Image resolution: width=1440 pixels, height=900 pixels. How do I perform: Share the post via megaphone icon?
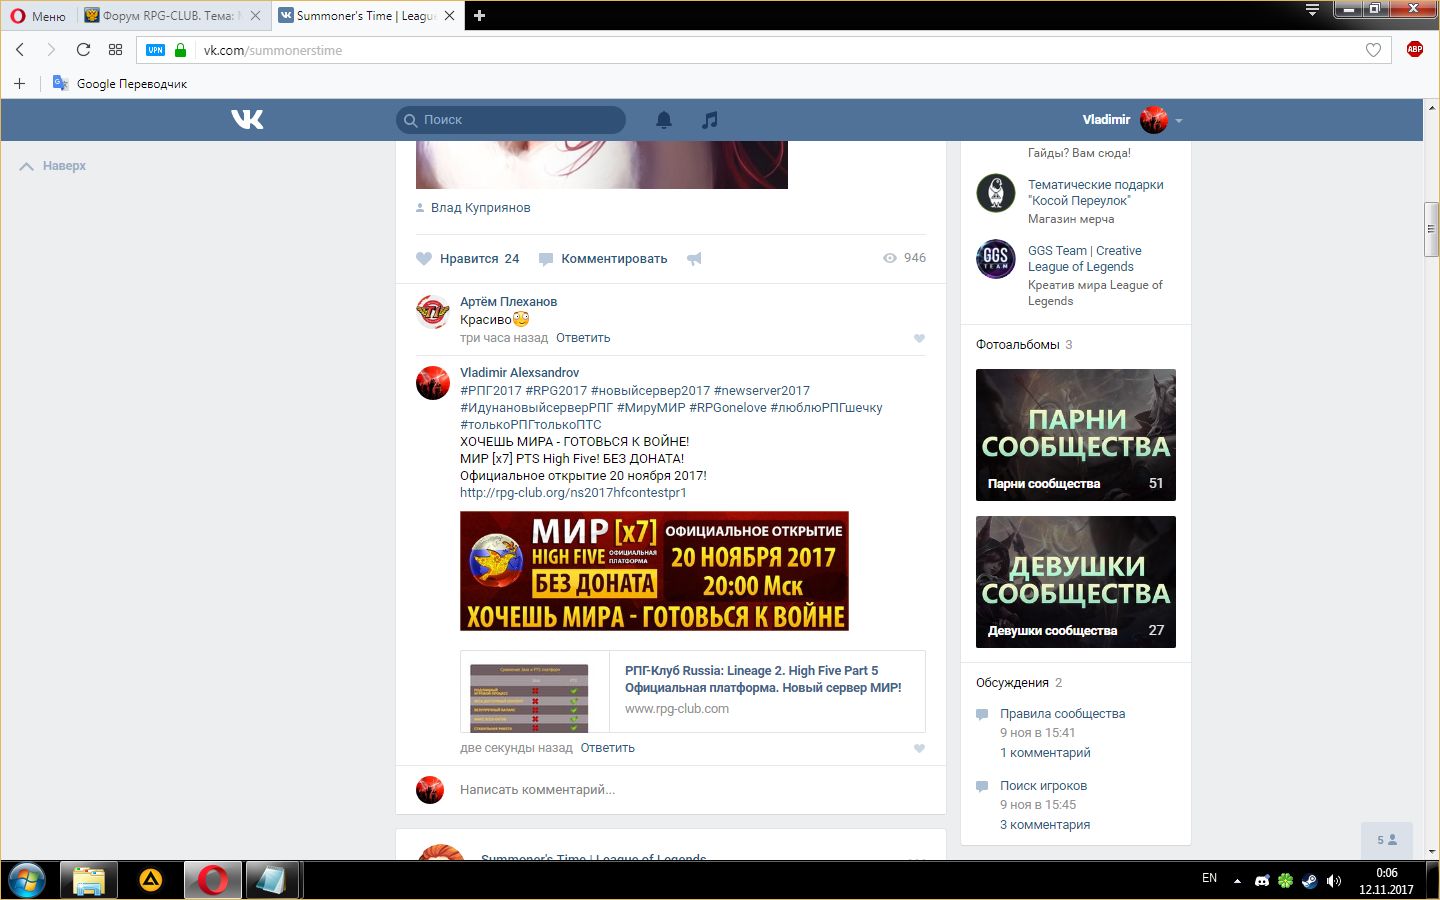coord(694,258)
